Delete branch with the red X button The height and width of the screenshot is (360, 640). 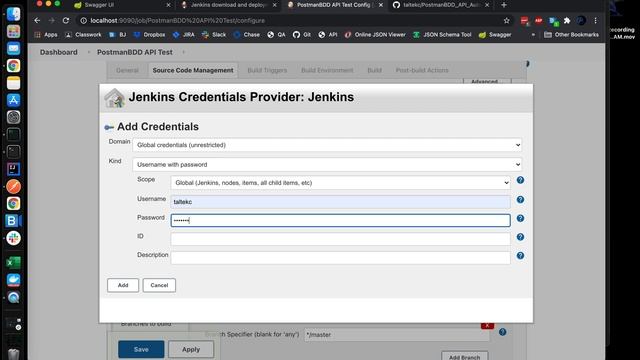(487, 325)
